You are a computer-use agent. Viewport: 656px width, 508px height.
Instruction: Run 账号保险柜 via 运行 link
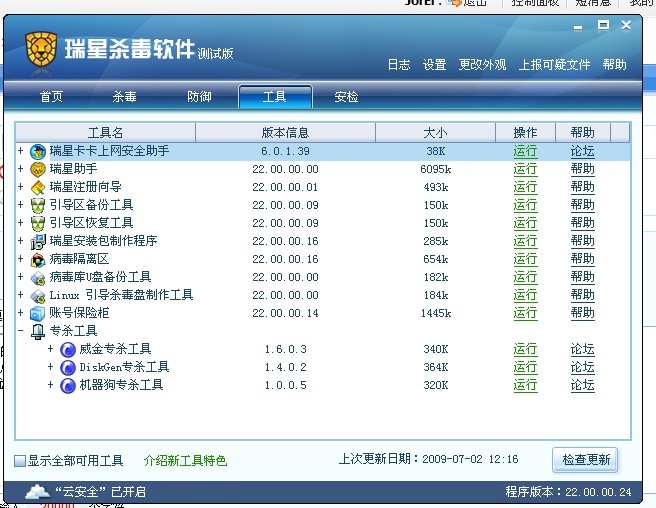[525, 313]
